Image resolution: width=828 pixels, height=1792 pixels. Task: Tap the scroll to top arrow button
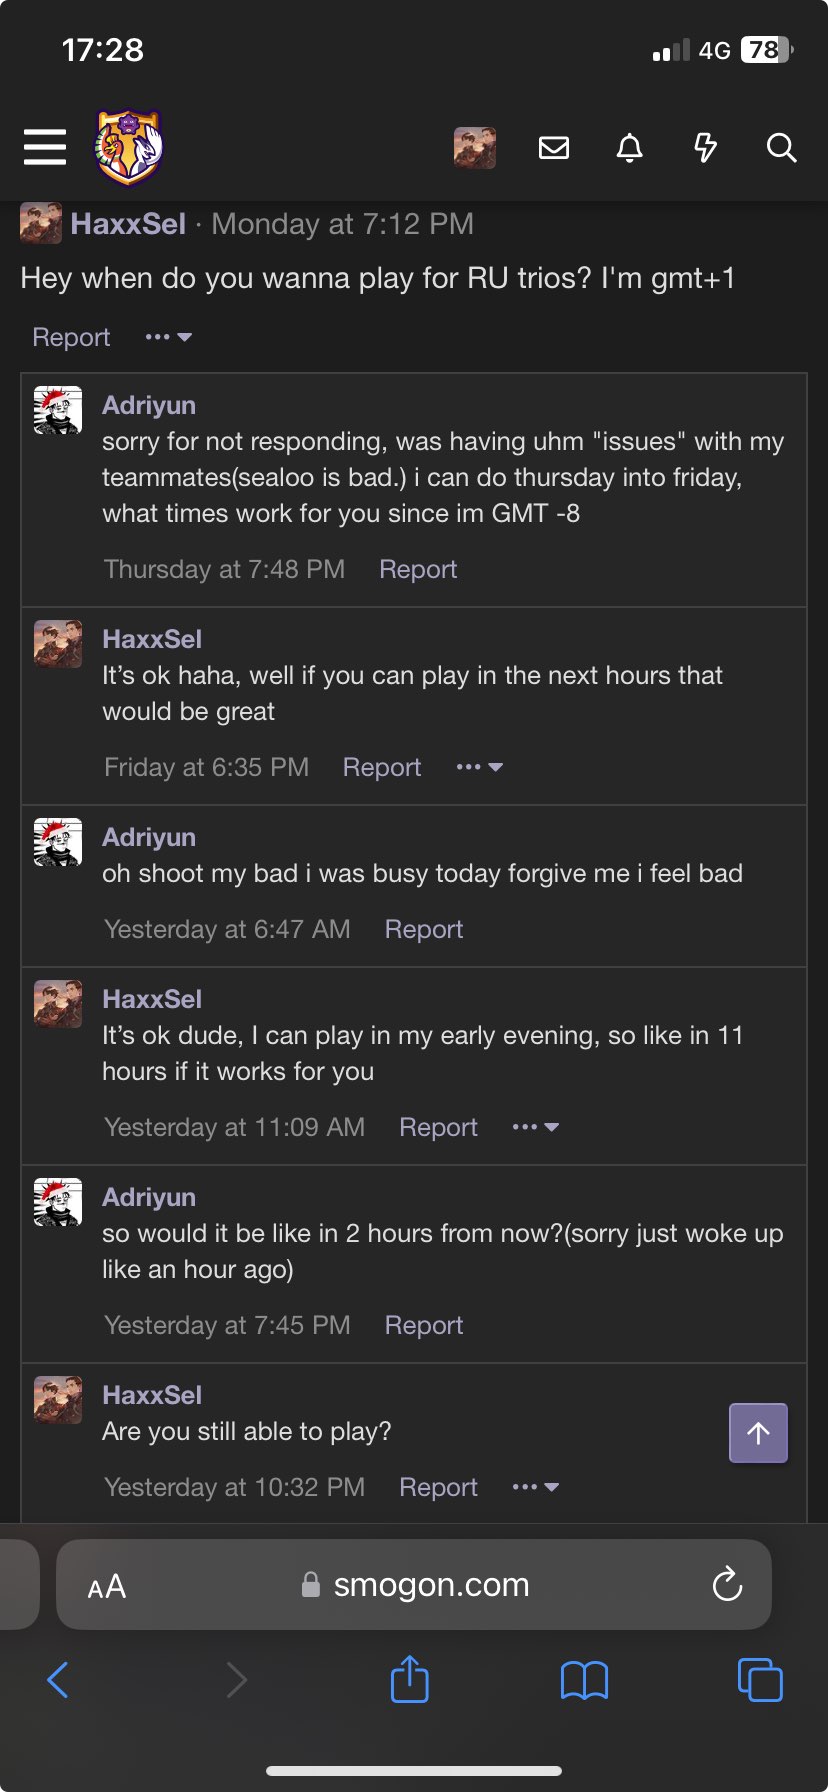point(758,1433)
